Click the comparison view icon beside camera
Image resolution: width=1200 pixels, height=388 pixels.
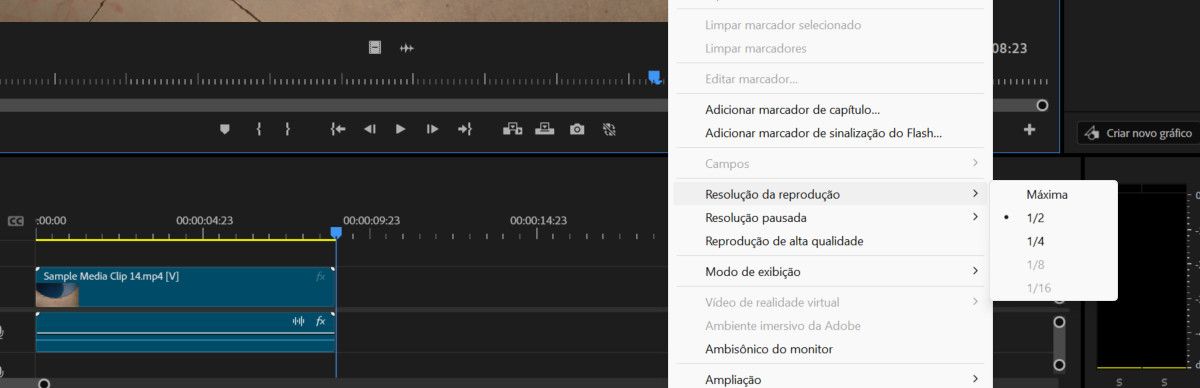point(609,129)
